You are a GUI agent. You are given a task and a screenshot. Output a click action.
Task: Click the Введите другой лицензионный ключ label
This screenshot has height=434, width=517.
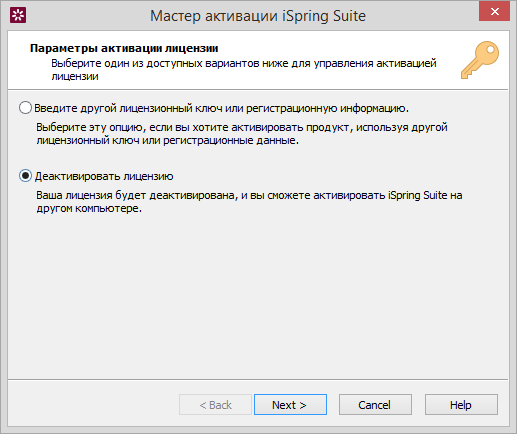pyautogui.click(x=221, y=108)
